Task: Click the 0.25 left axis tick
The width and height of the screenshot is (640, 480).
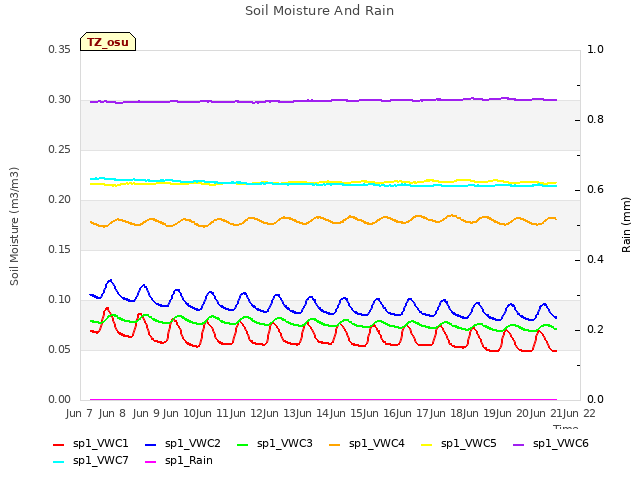Action: click(x=60, y=150)
